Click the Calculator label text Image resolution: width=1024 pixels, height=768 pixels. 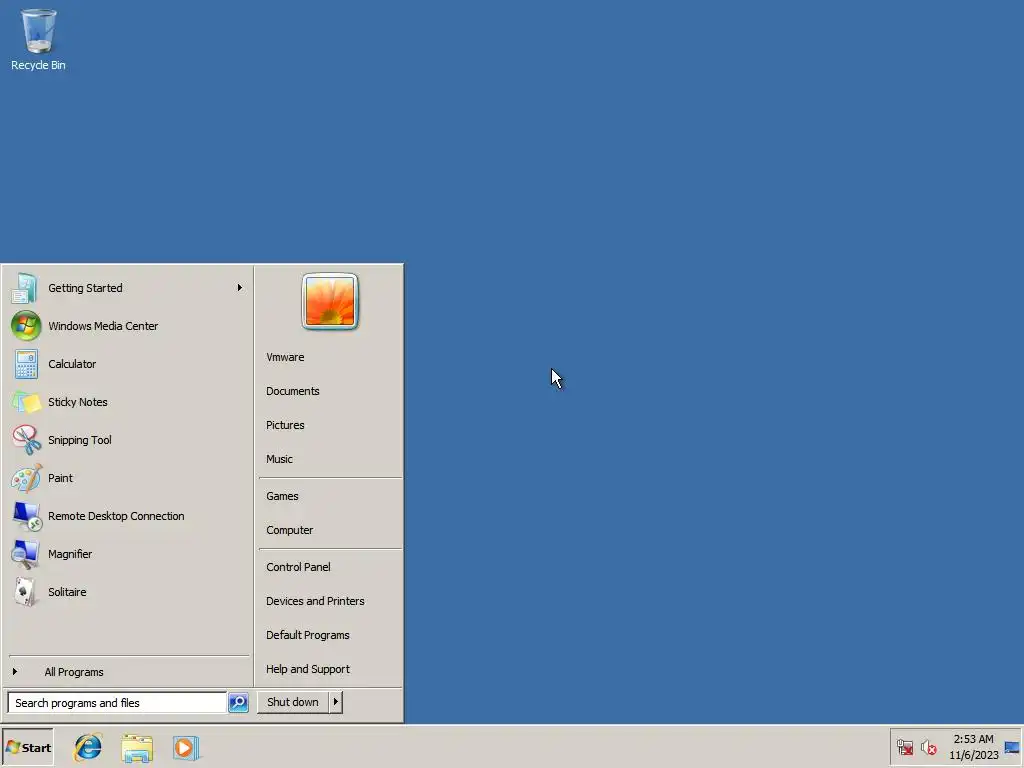(72, 364)
